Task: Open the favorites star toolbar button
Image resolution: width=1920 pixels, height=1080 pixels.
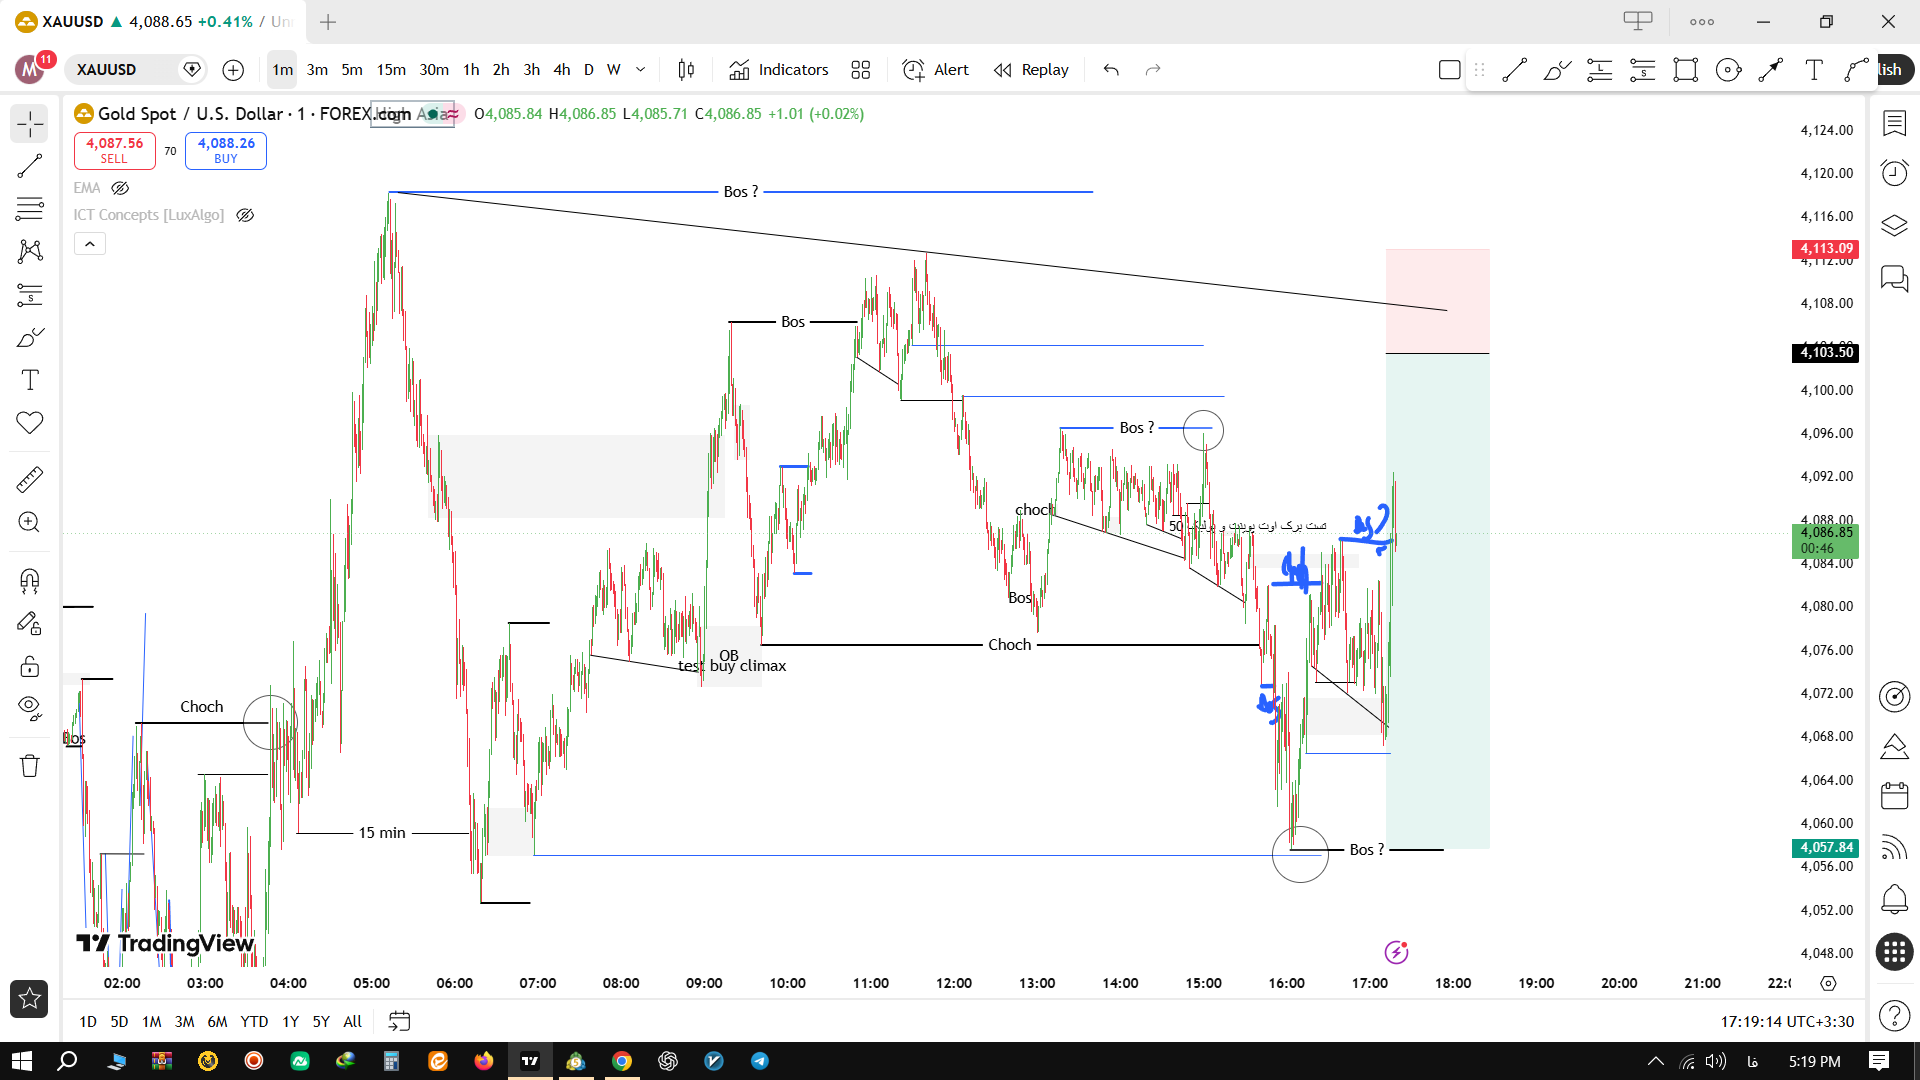Action: point(29,998)
